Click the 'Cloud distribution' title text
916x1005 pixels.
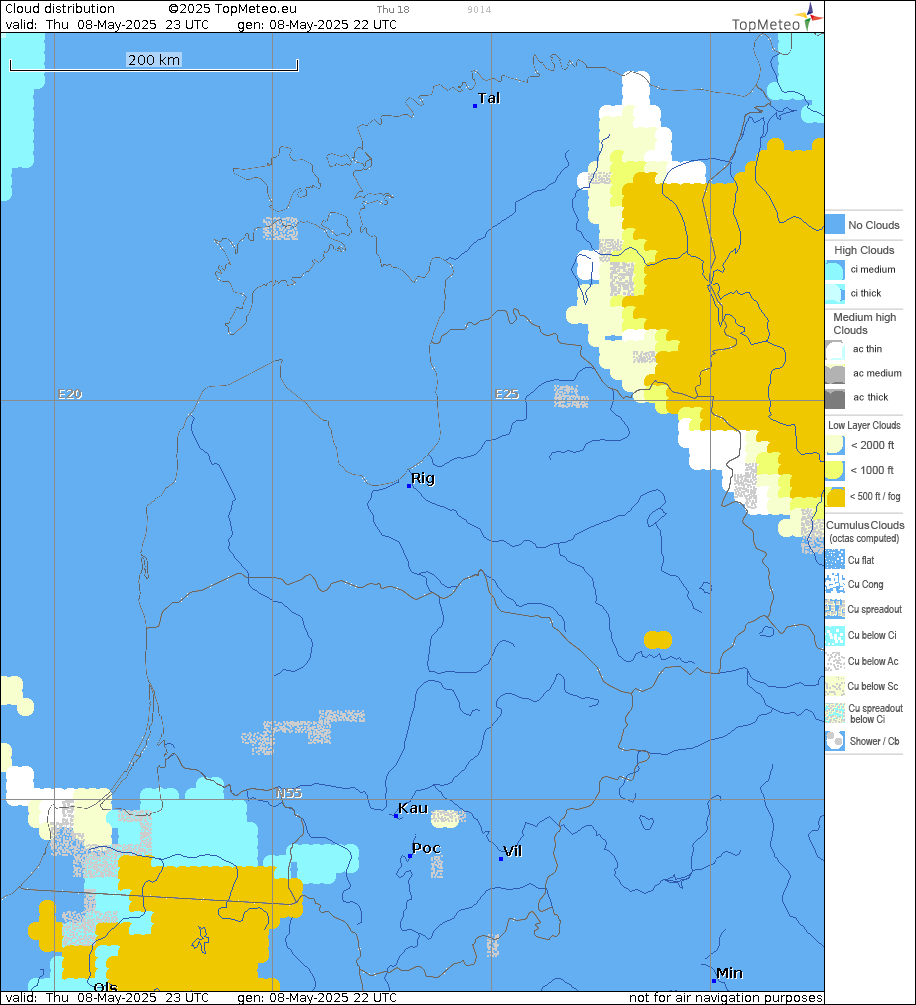click(60, 8)
